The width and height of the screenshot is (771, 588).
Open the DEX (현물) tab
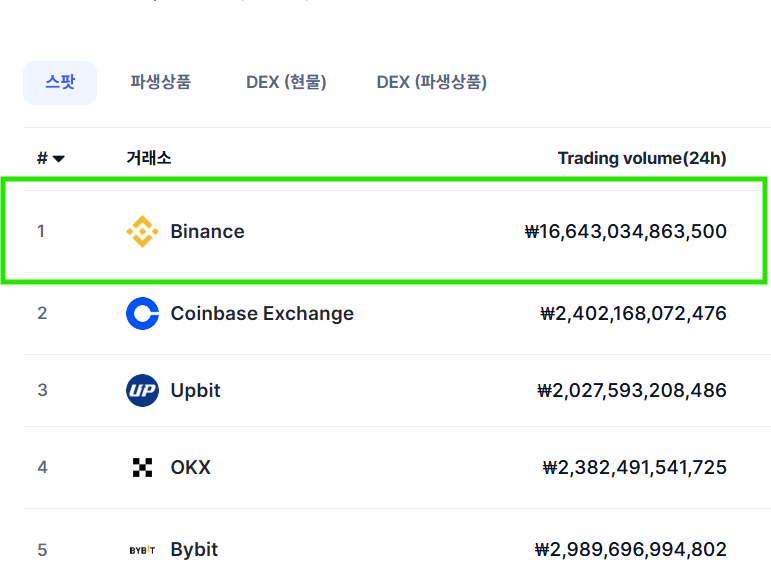tap(286, 82)
